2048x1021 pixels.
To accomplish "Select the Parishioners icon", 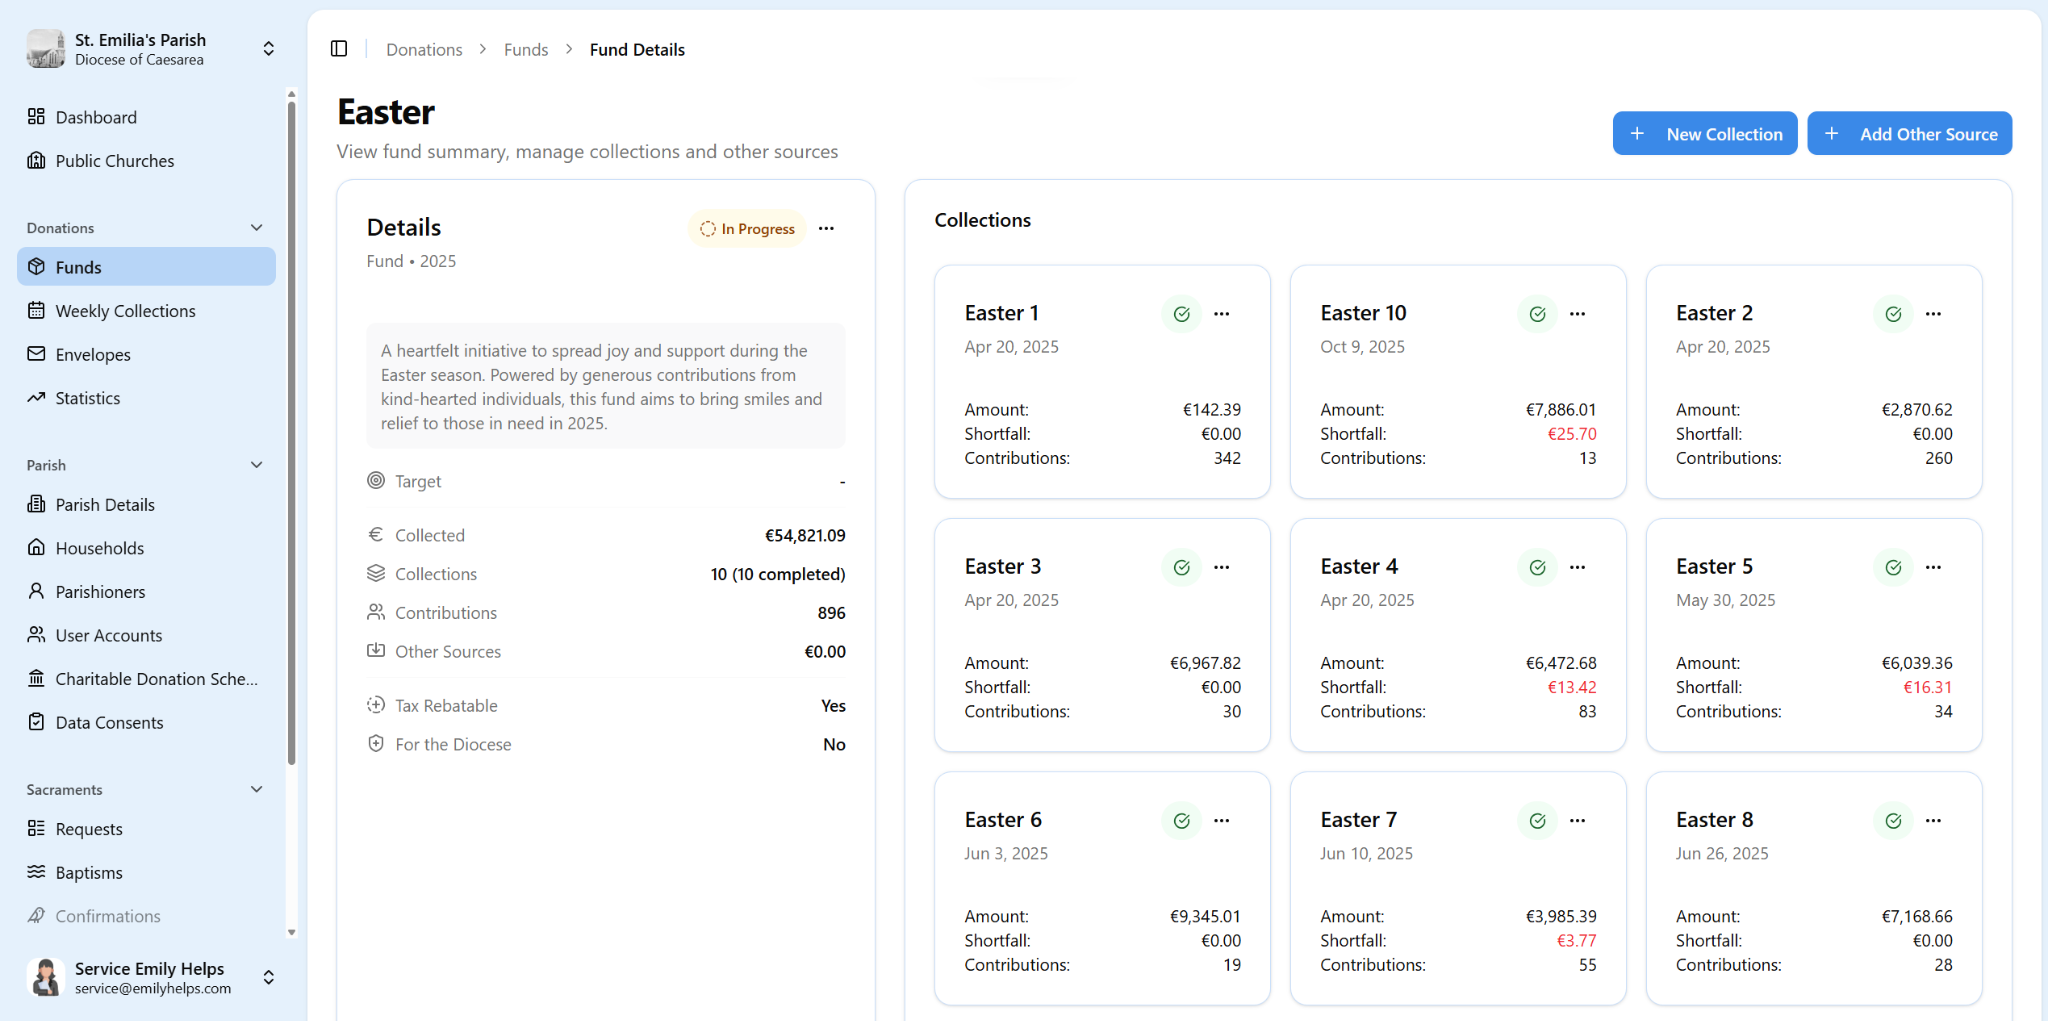I will click(x=36, y=591).
